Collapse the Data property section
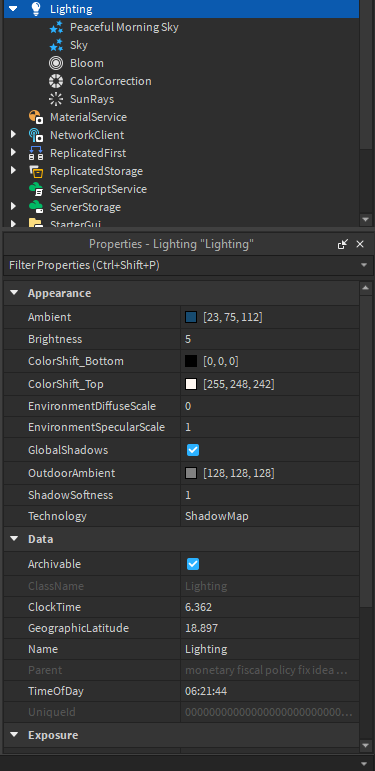This screenshot has height=771, width=375. pos(14,539)
